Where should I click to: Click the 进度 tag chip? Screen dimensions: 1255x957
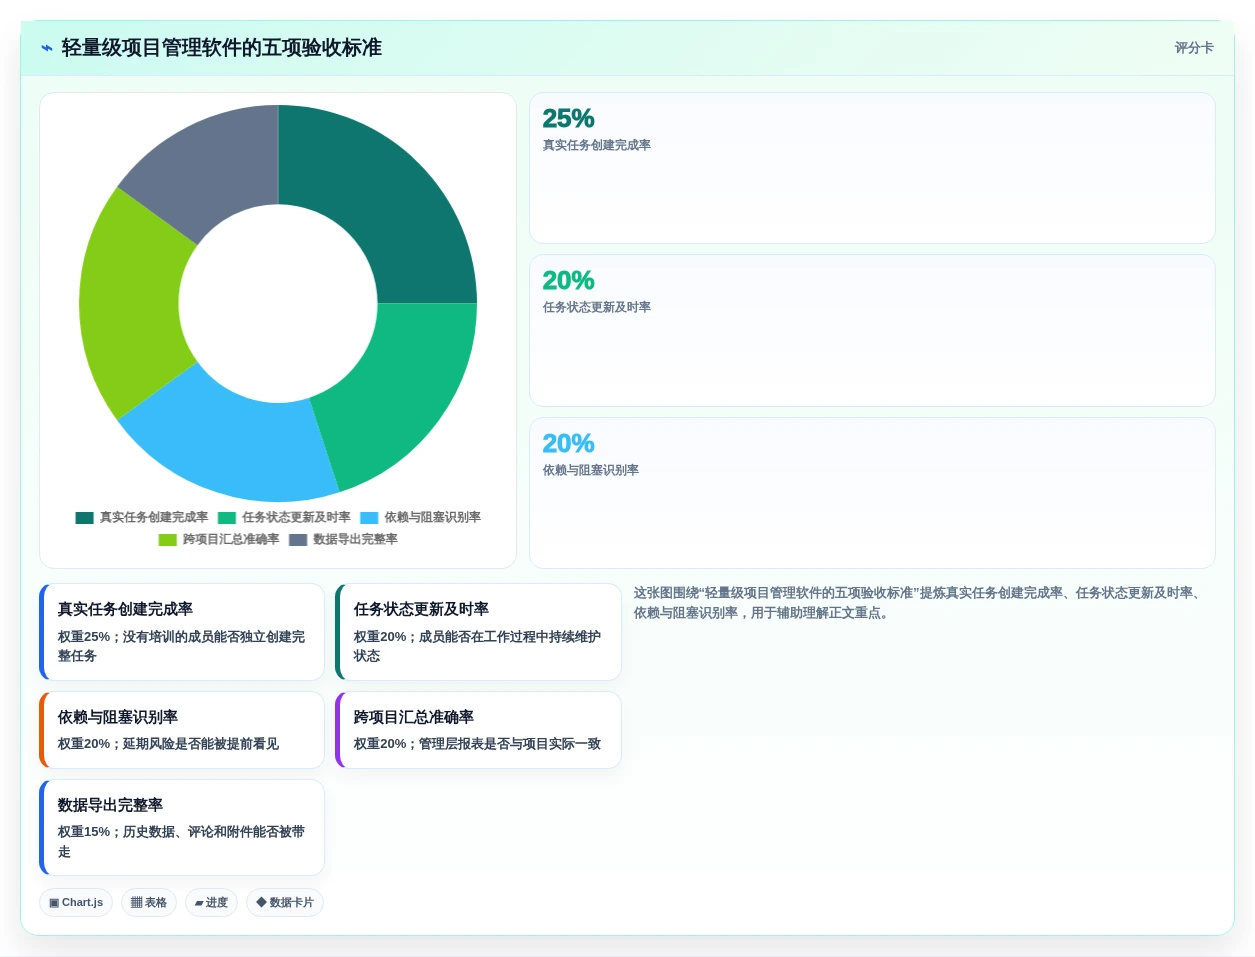pyautogui.click(x=211, y=902)
